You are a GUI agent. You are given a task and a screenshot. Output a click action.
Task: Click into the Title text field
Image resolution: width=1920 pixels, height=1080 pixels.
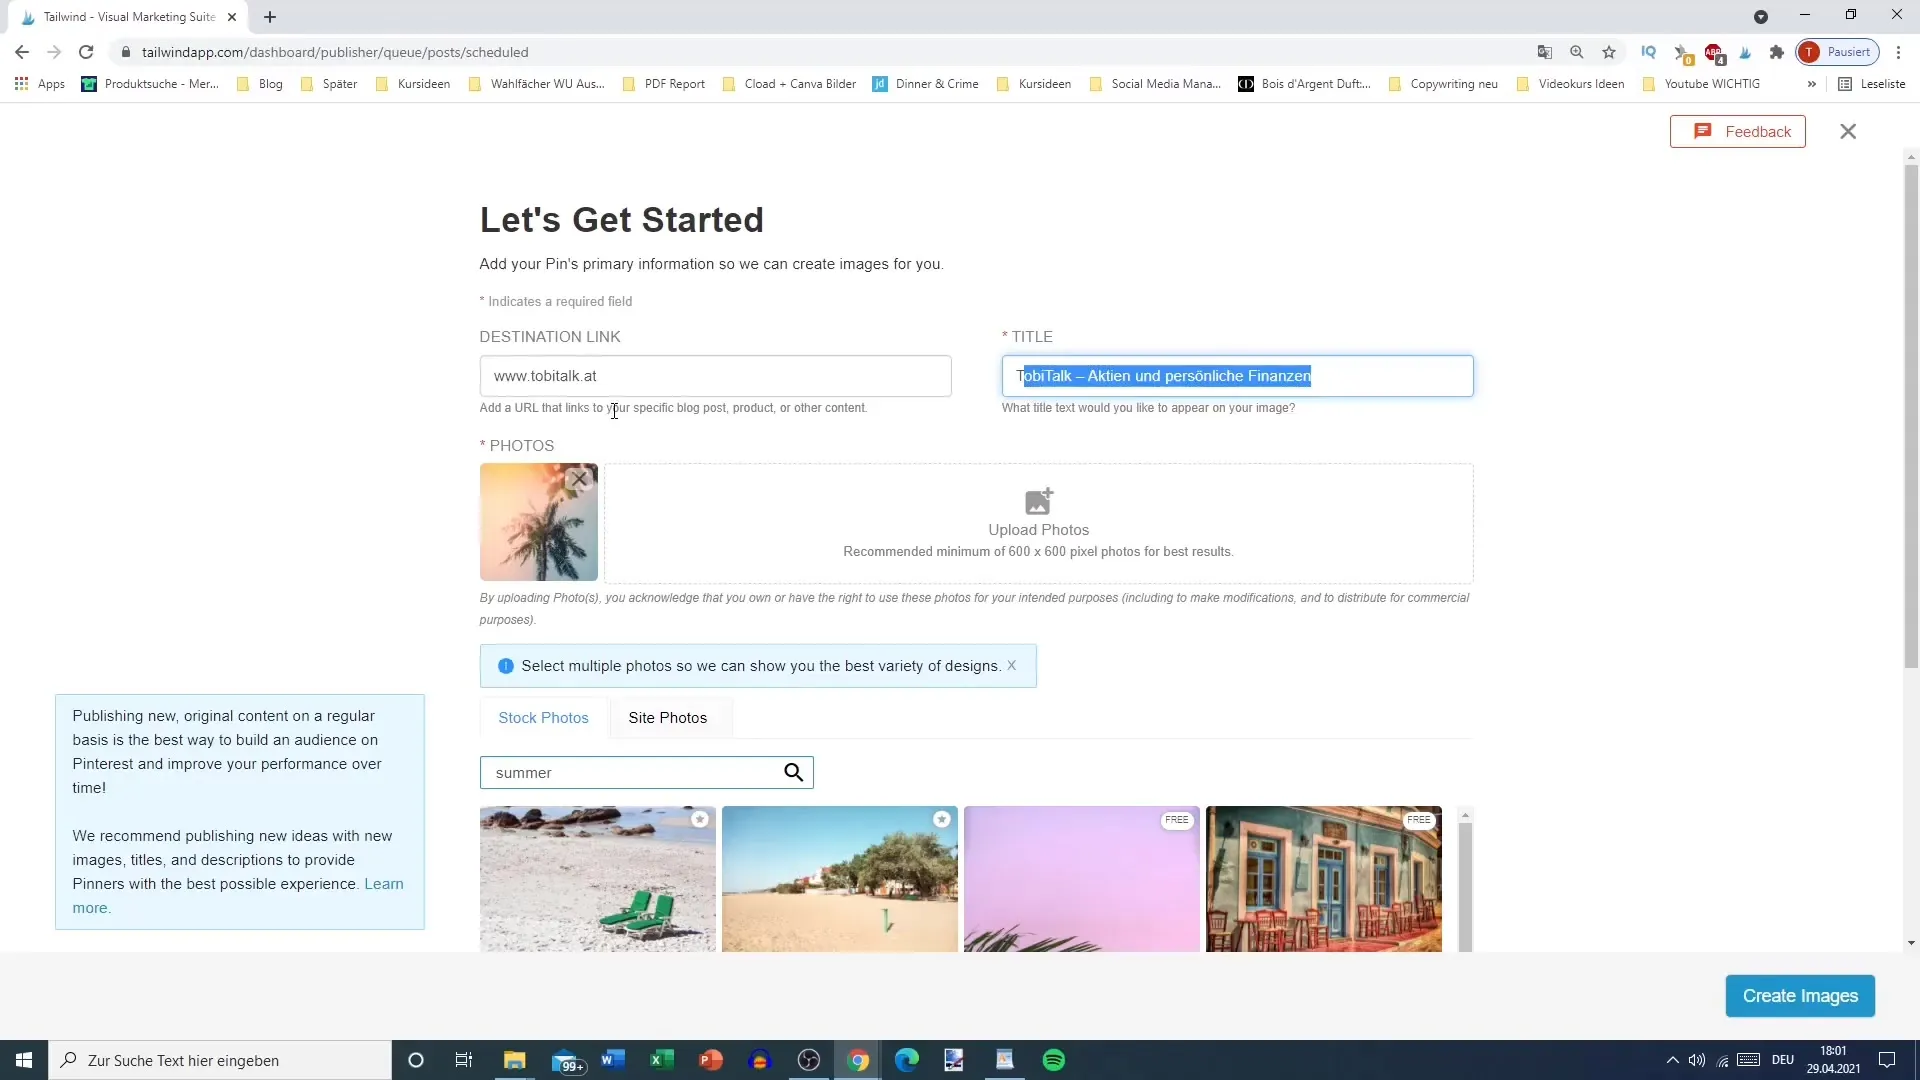1237,376
